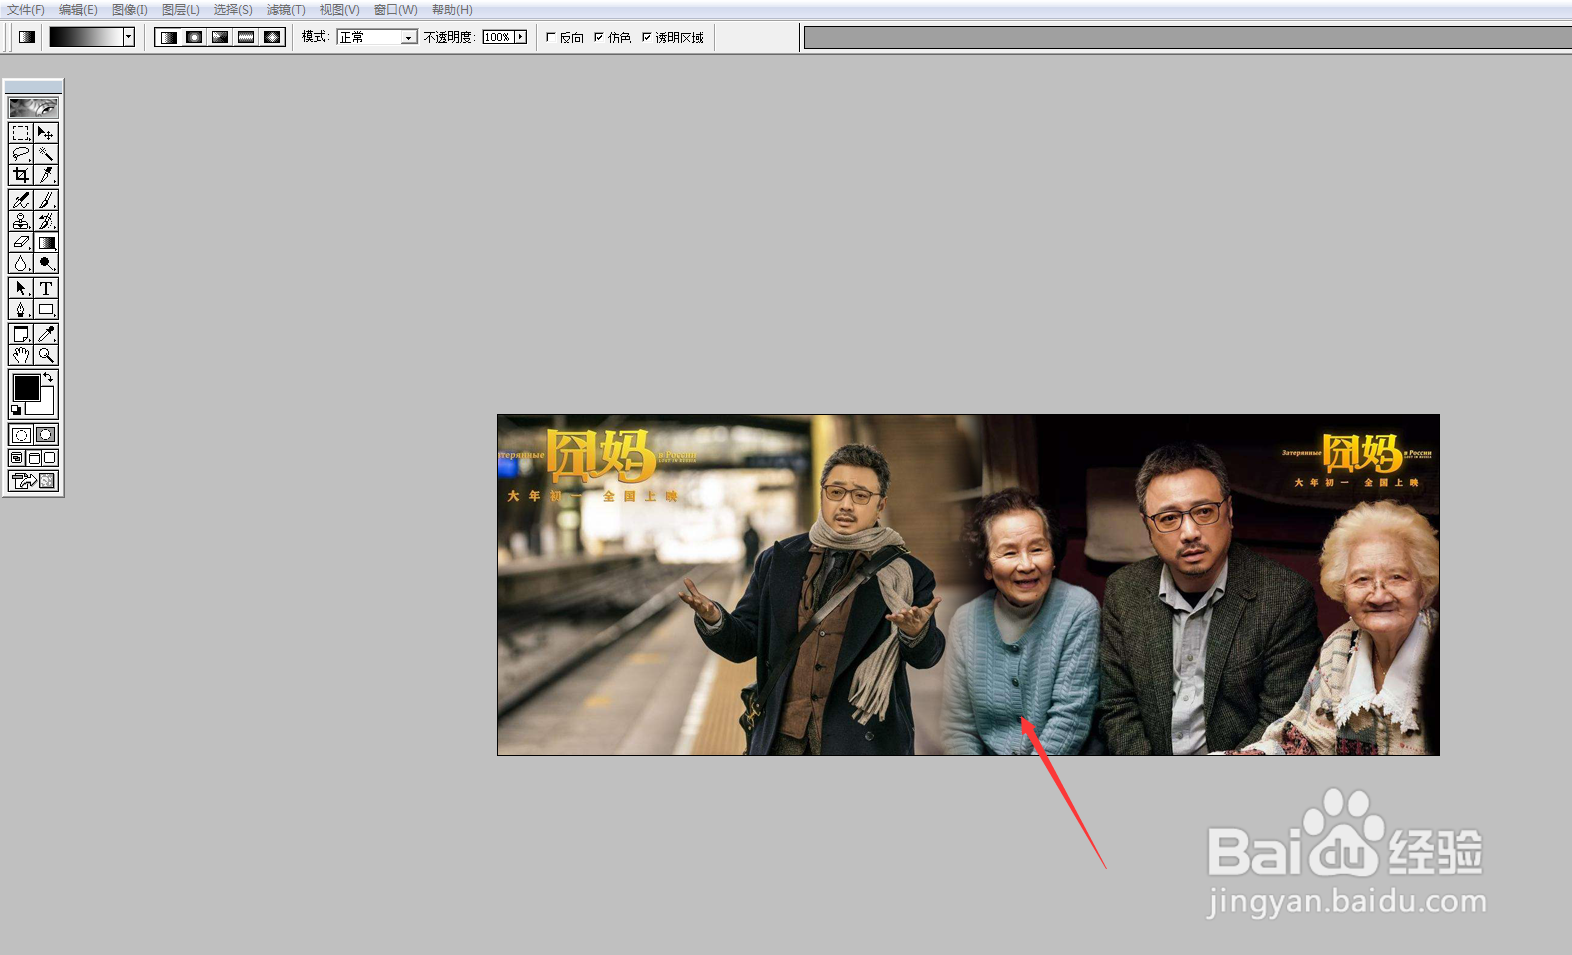Click the 不透明度 100% field
The height and width of the screenshot is (955, 1572).
(498, 37)
